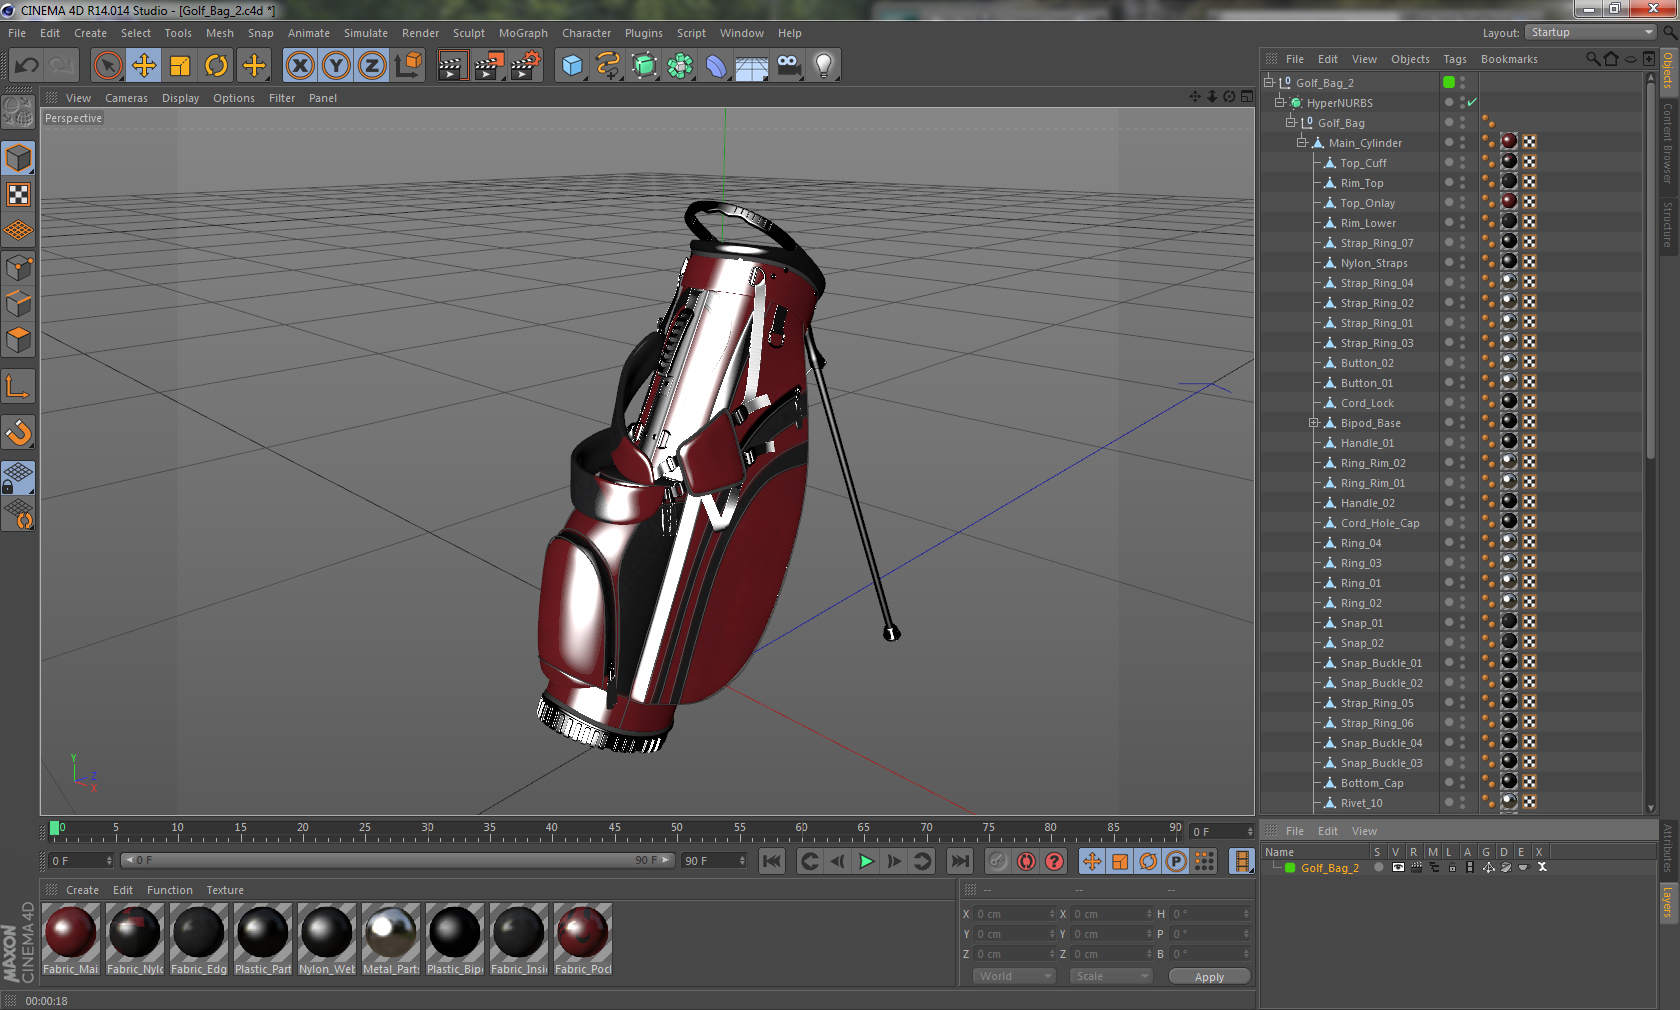This screenshot has width=1680, height=1010.
Task: Switch to Model mode in left toolbar
Action: tap(19, 158)
